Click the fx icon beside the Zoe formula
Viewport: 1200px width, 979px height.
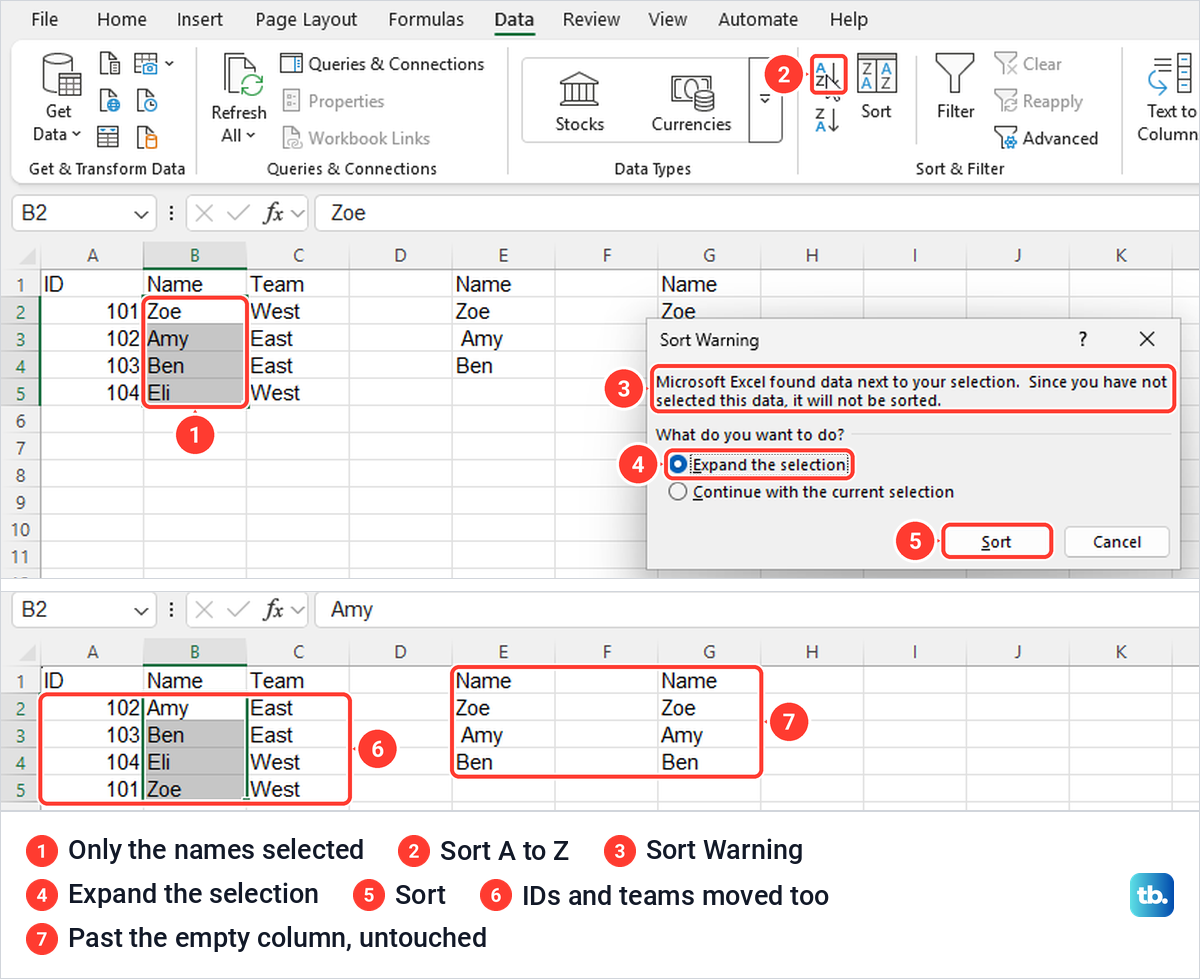273,213
